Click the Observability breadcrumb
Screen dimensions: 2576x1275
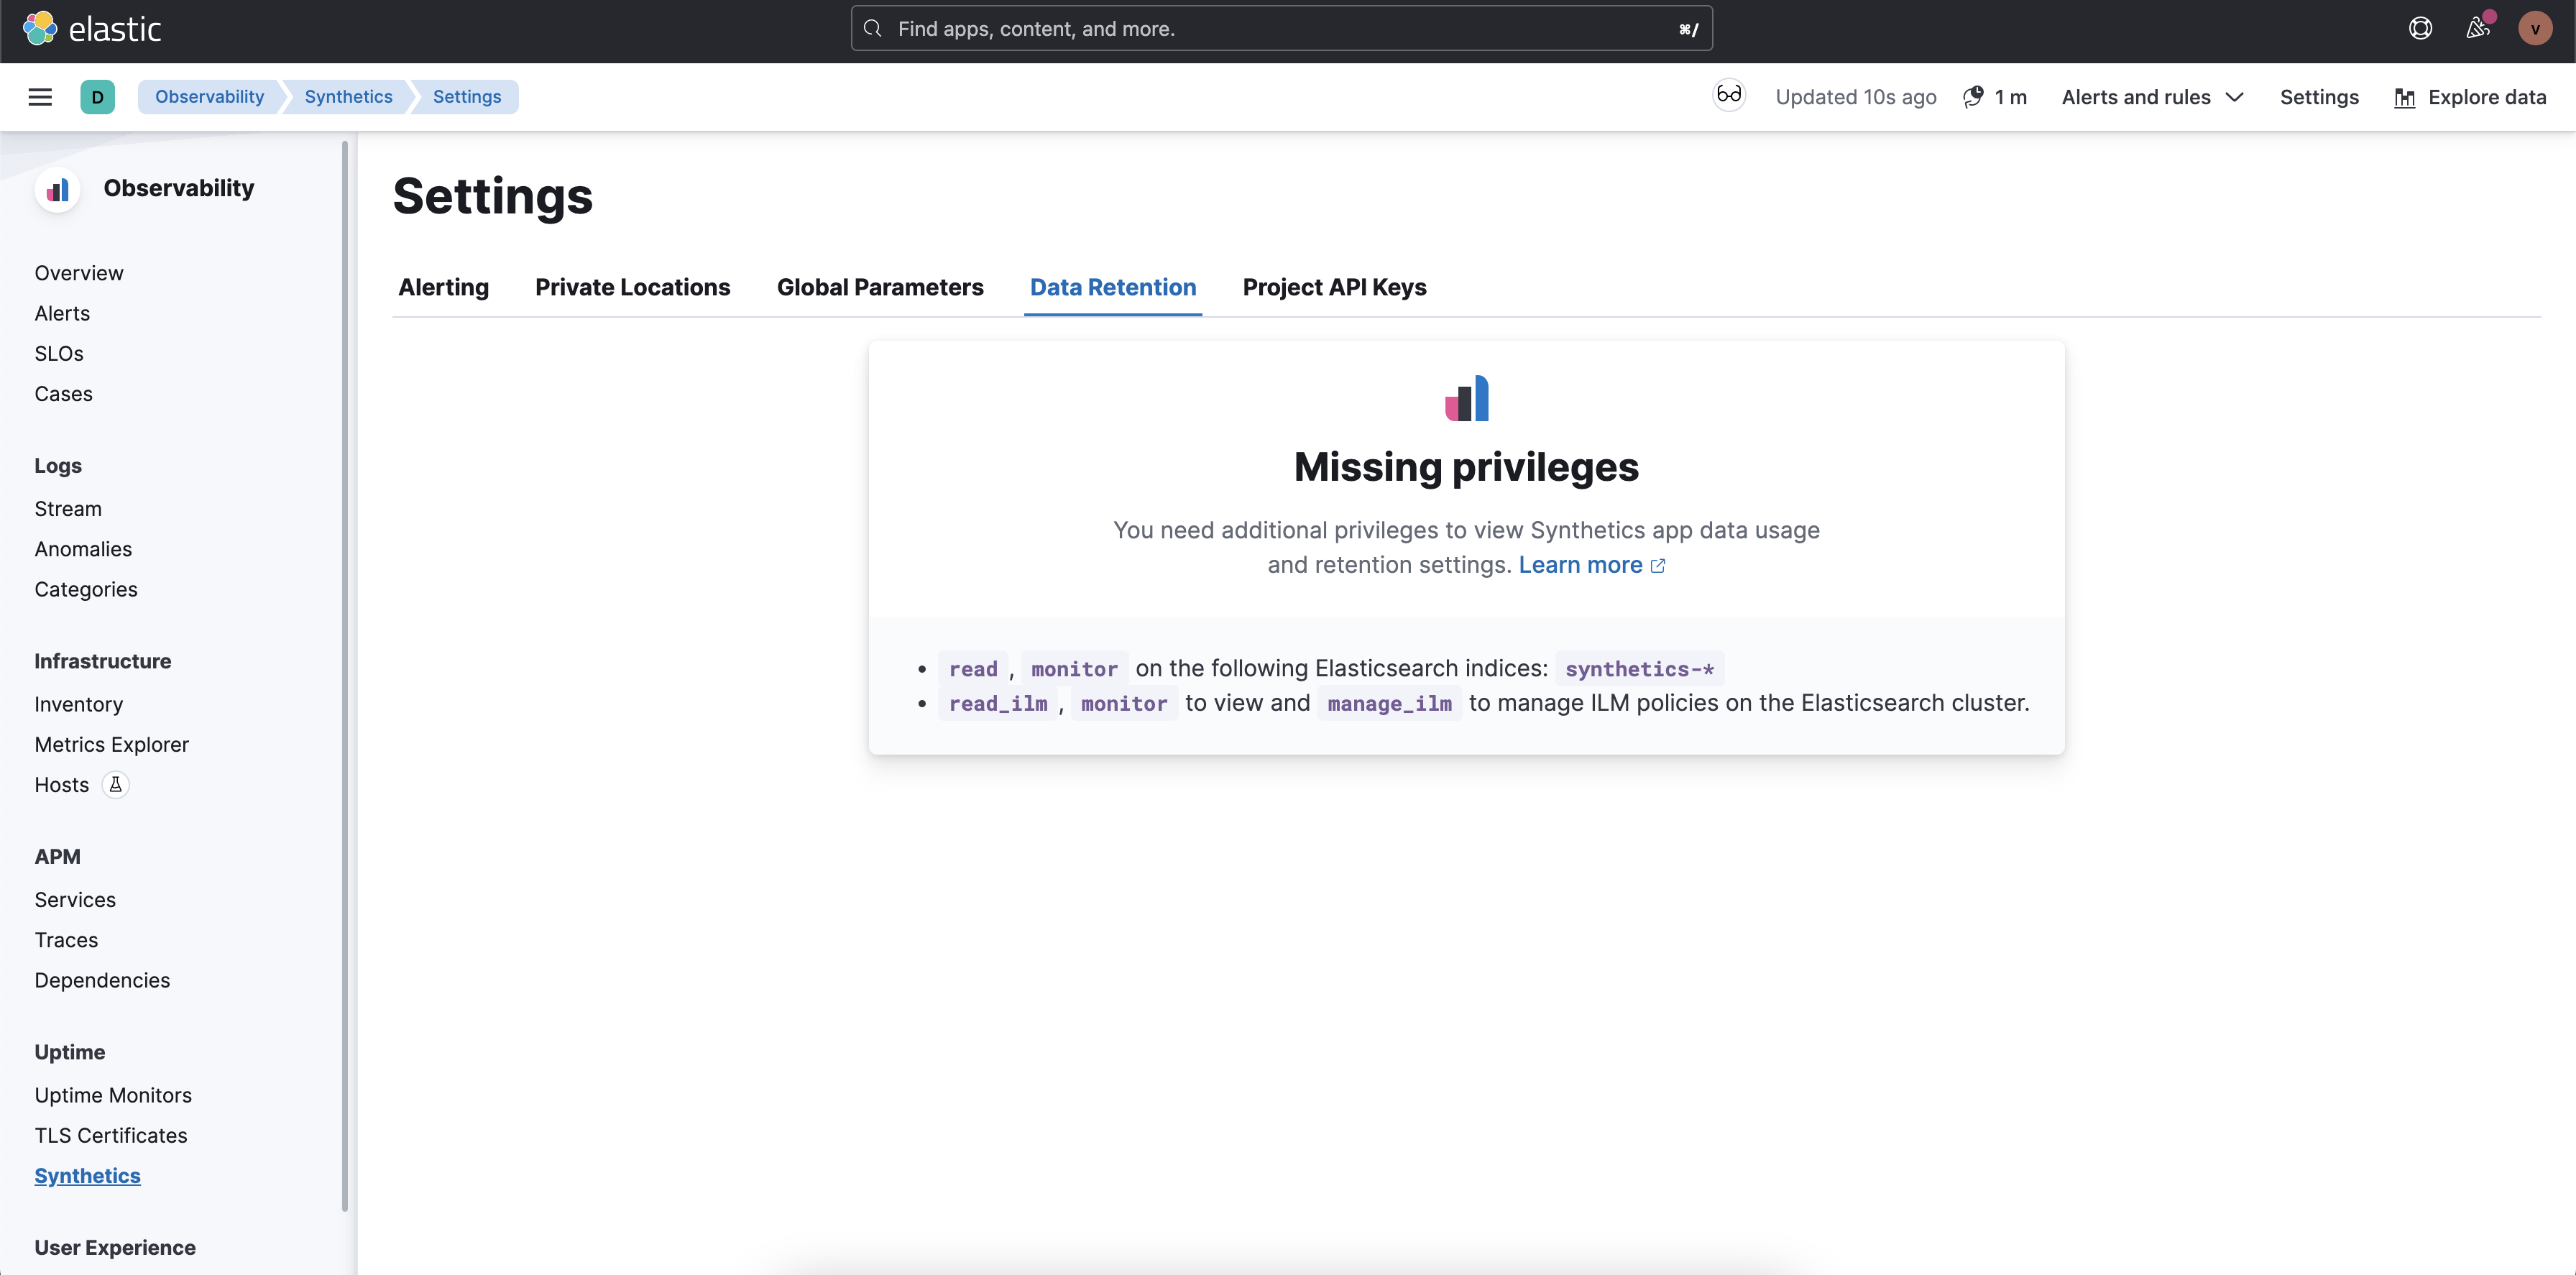pyautogui.click(x=210, y=96)
